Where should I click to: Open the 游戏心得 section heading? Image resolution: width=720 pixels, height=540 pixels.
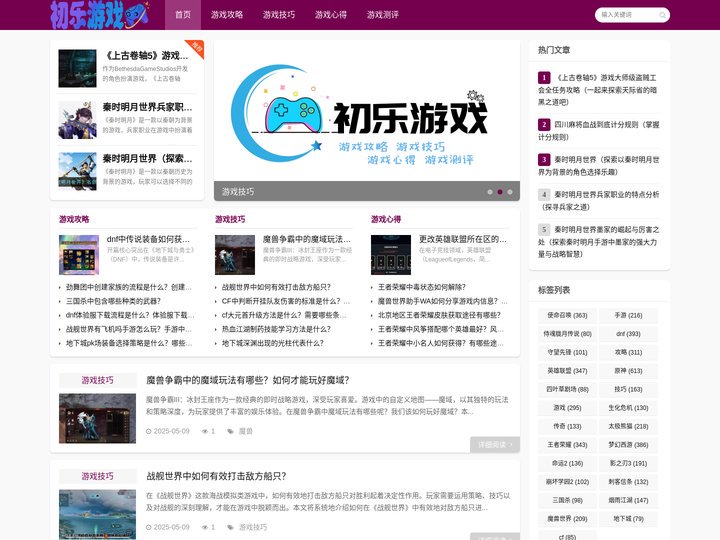(386, 219)
